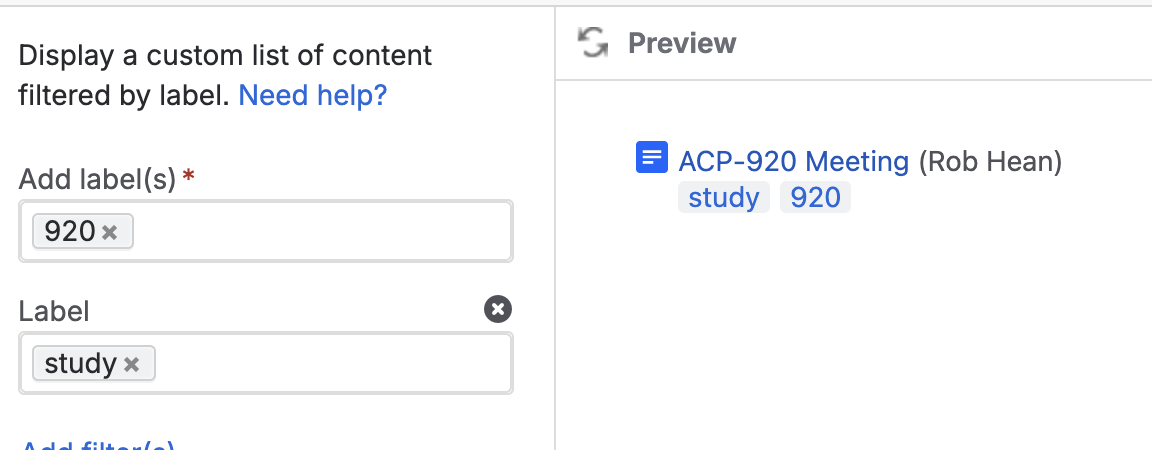1152x450 pixels.
Task: Click the Add filter(s) link
Action: click(98, 446)
